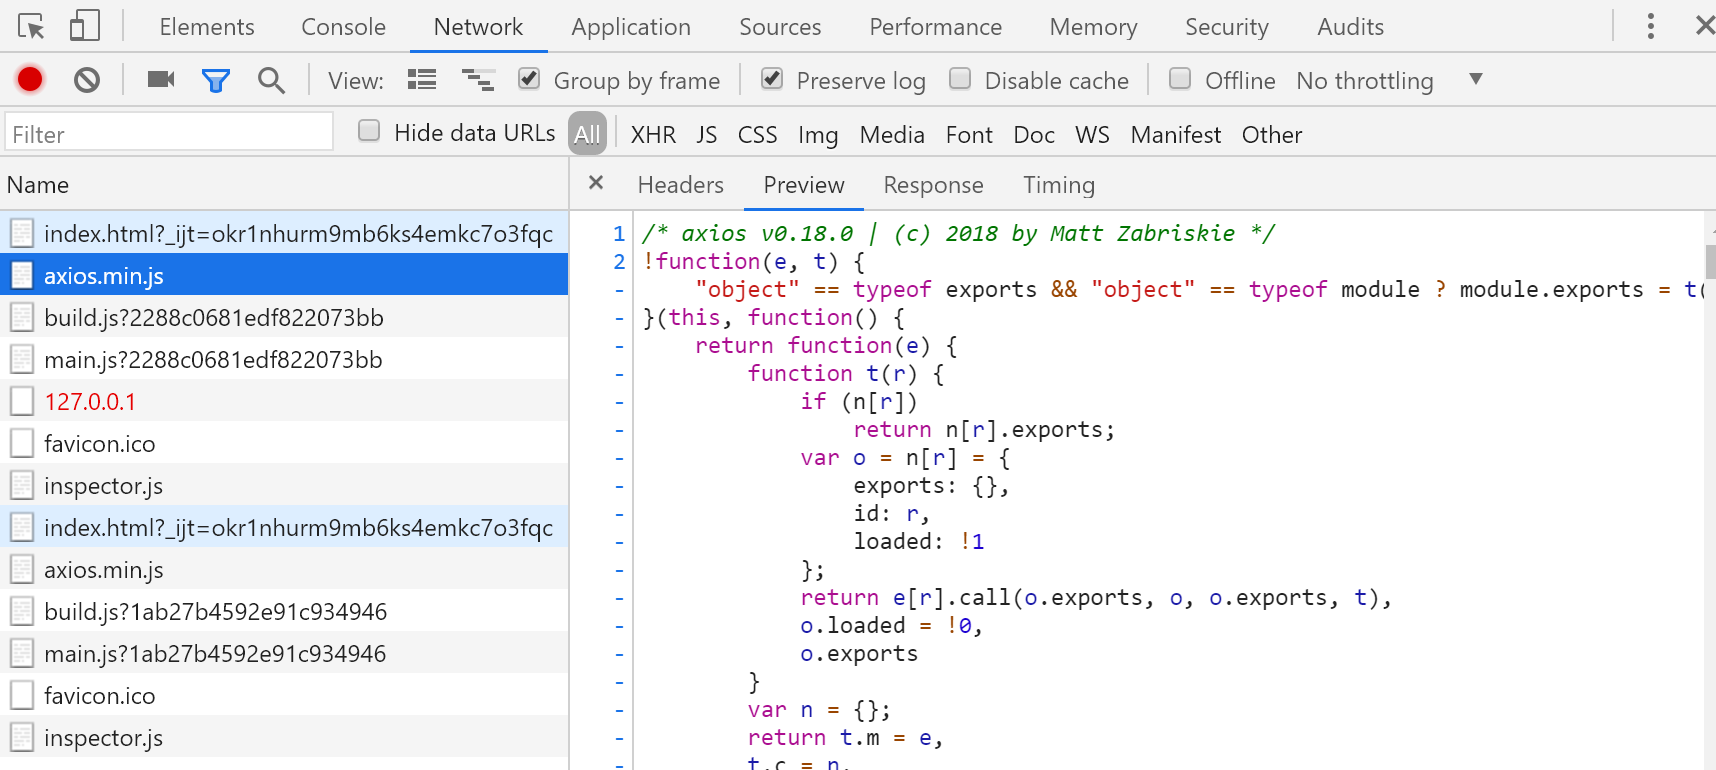
Task: Open the DevTools three-dot customize menu
Action: pyautogui.click(x=1650, y=27)
